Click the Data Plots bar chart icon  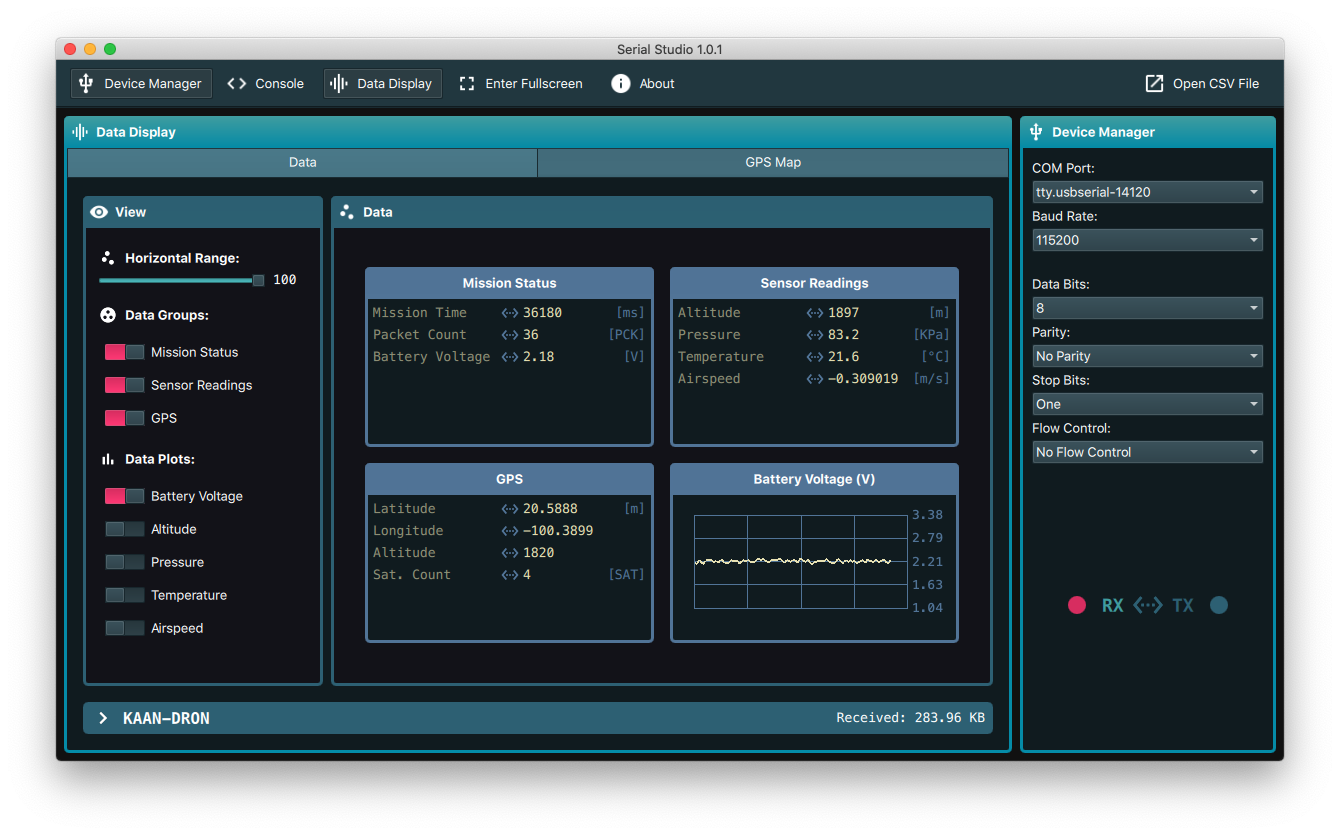coord(108,459)
